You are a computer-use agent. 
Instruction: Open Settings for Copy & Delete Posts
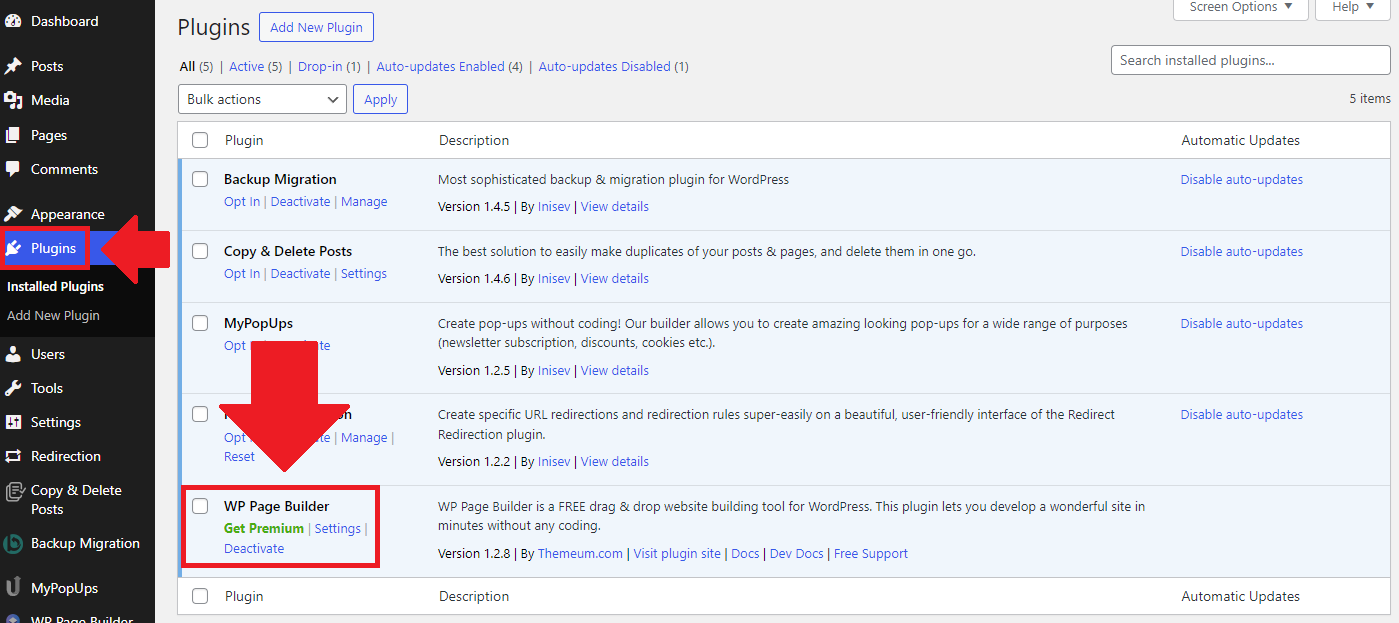pos(364,274)
